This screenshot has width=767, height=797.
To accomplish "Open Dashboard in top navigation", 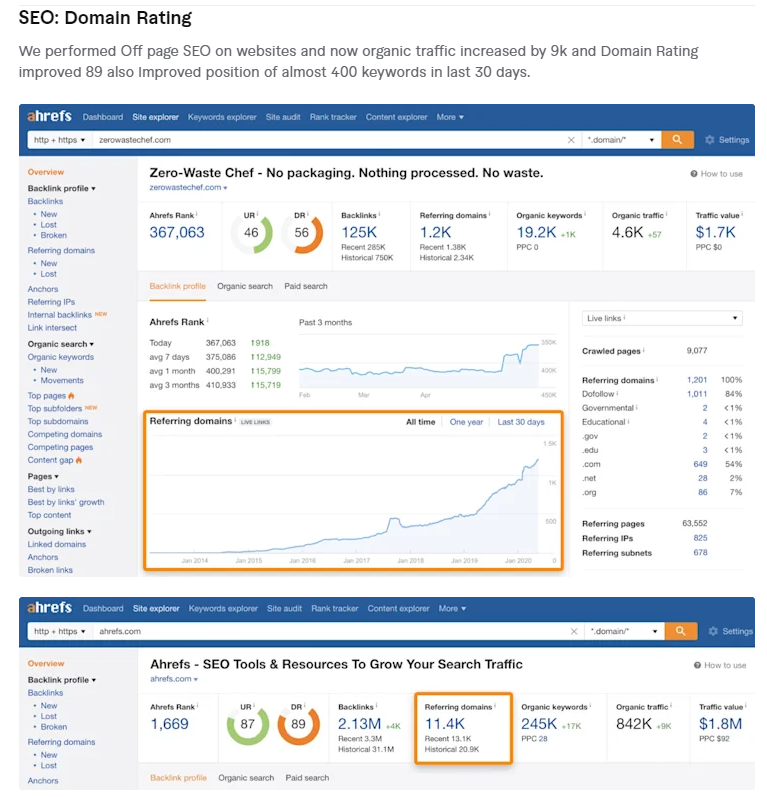I will (103, 117).
